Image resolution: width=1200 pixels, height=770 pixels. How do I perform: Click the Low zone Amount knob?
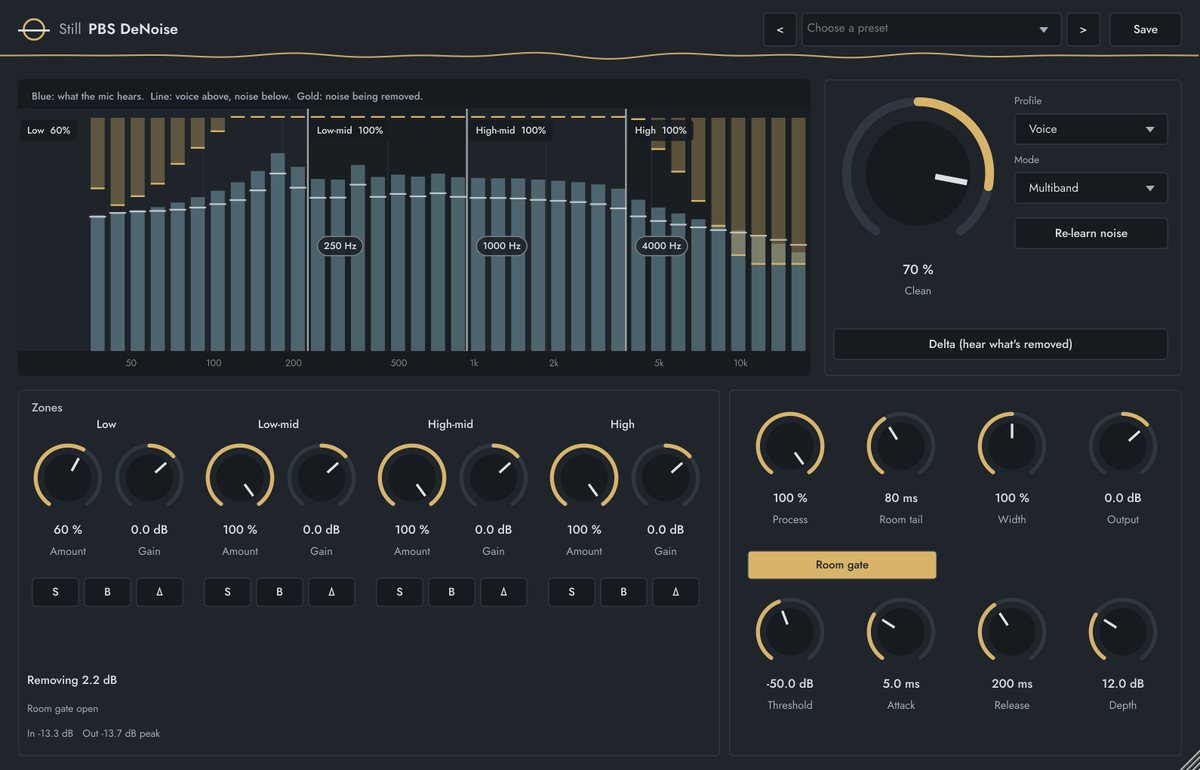[68, 477]
